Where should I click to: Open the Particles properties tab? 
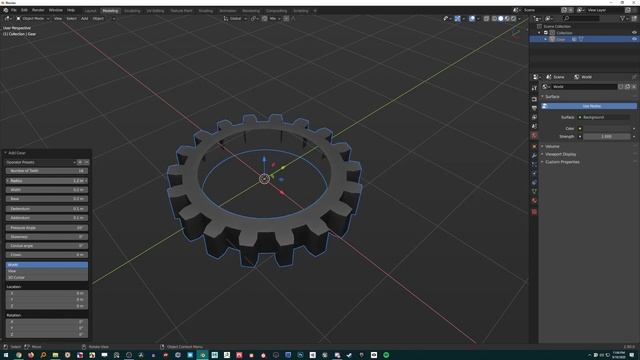coord(534,164)
